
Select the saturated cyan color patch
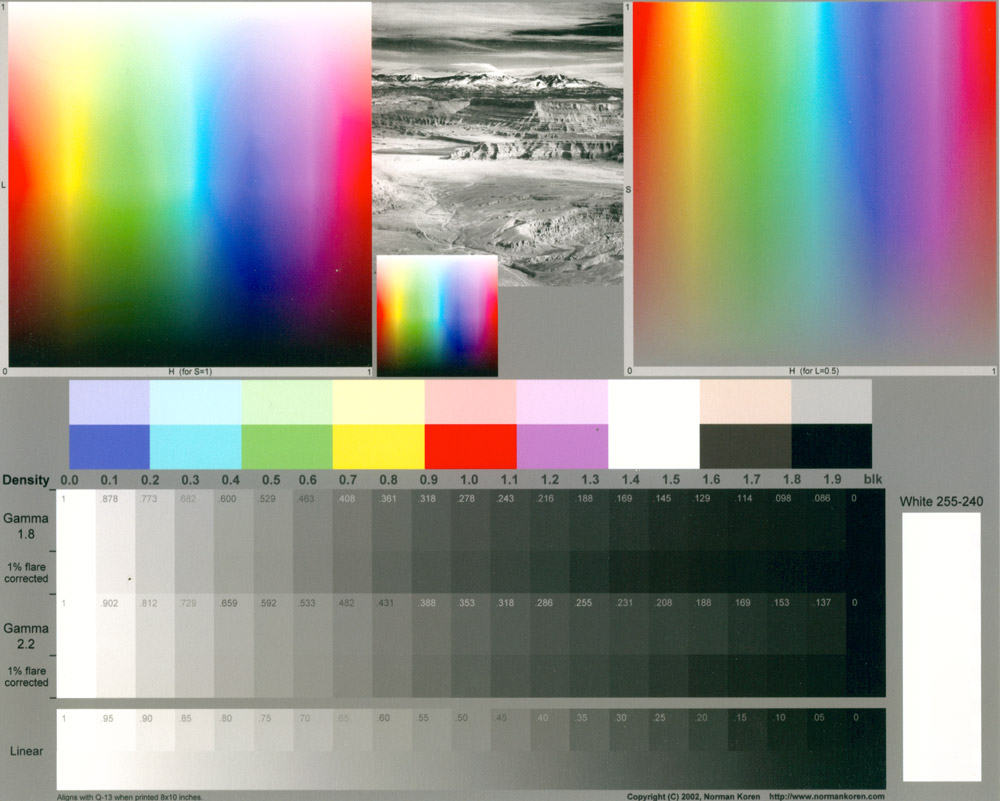pyautogui.click(x=196, y=446)
